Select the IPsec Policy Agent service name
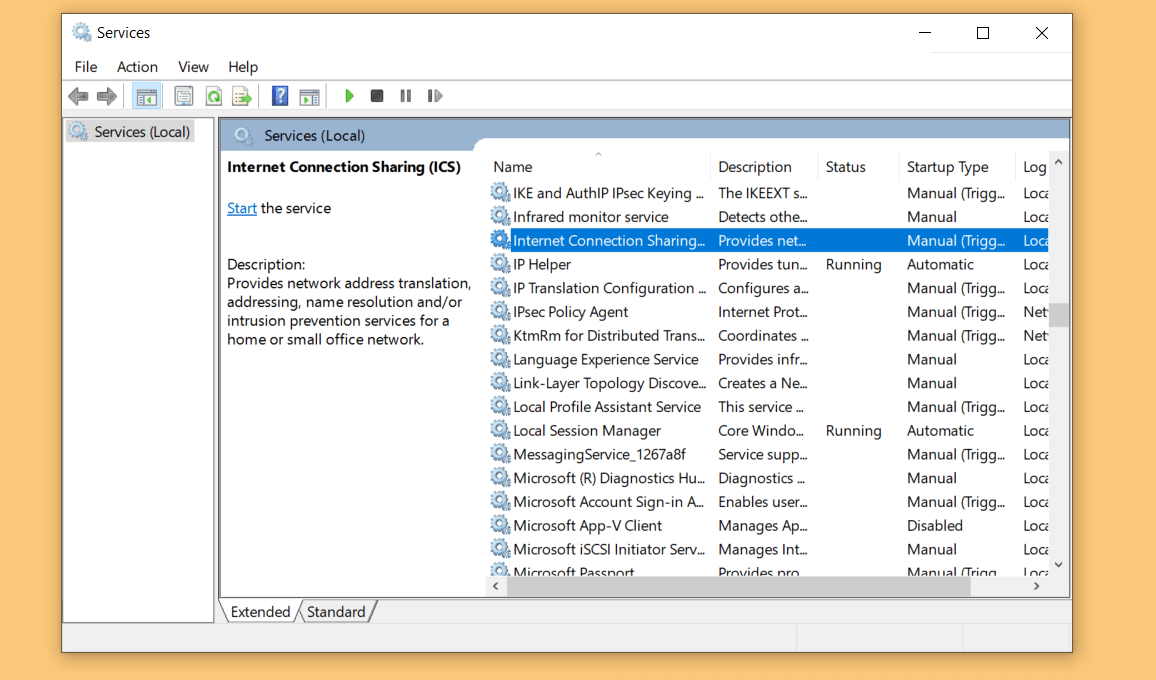The height and width of the screenshot is (680, 1156). click(571, 312)
